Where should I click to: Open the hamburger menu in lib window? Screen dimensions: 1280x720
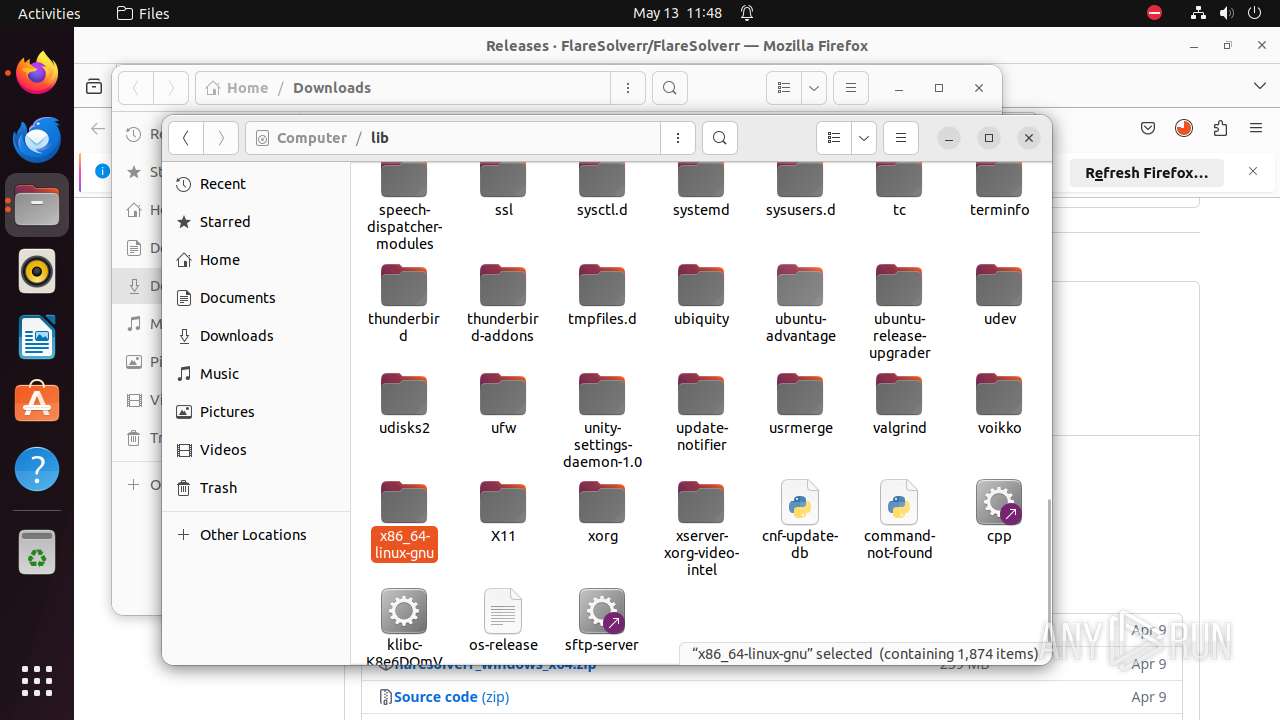(900, 138)
